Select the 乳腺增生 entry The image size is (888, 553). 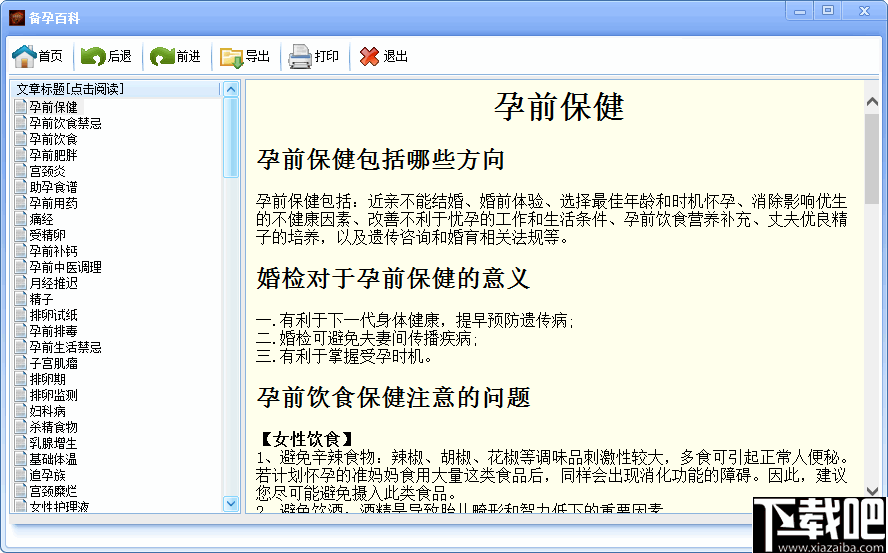(53, 443)
